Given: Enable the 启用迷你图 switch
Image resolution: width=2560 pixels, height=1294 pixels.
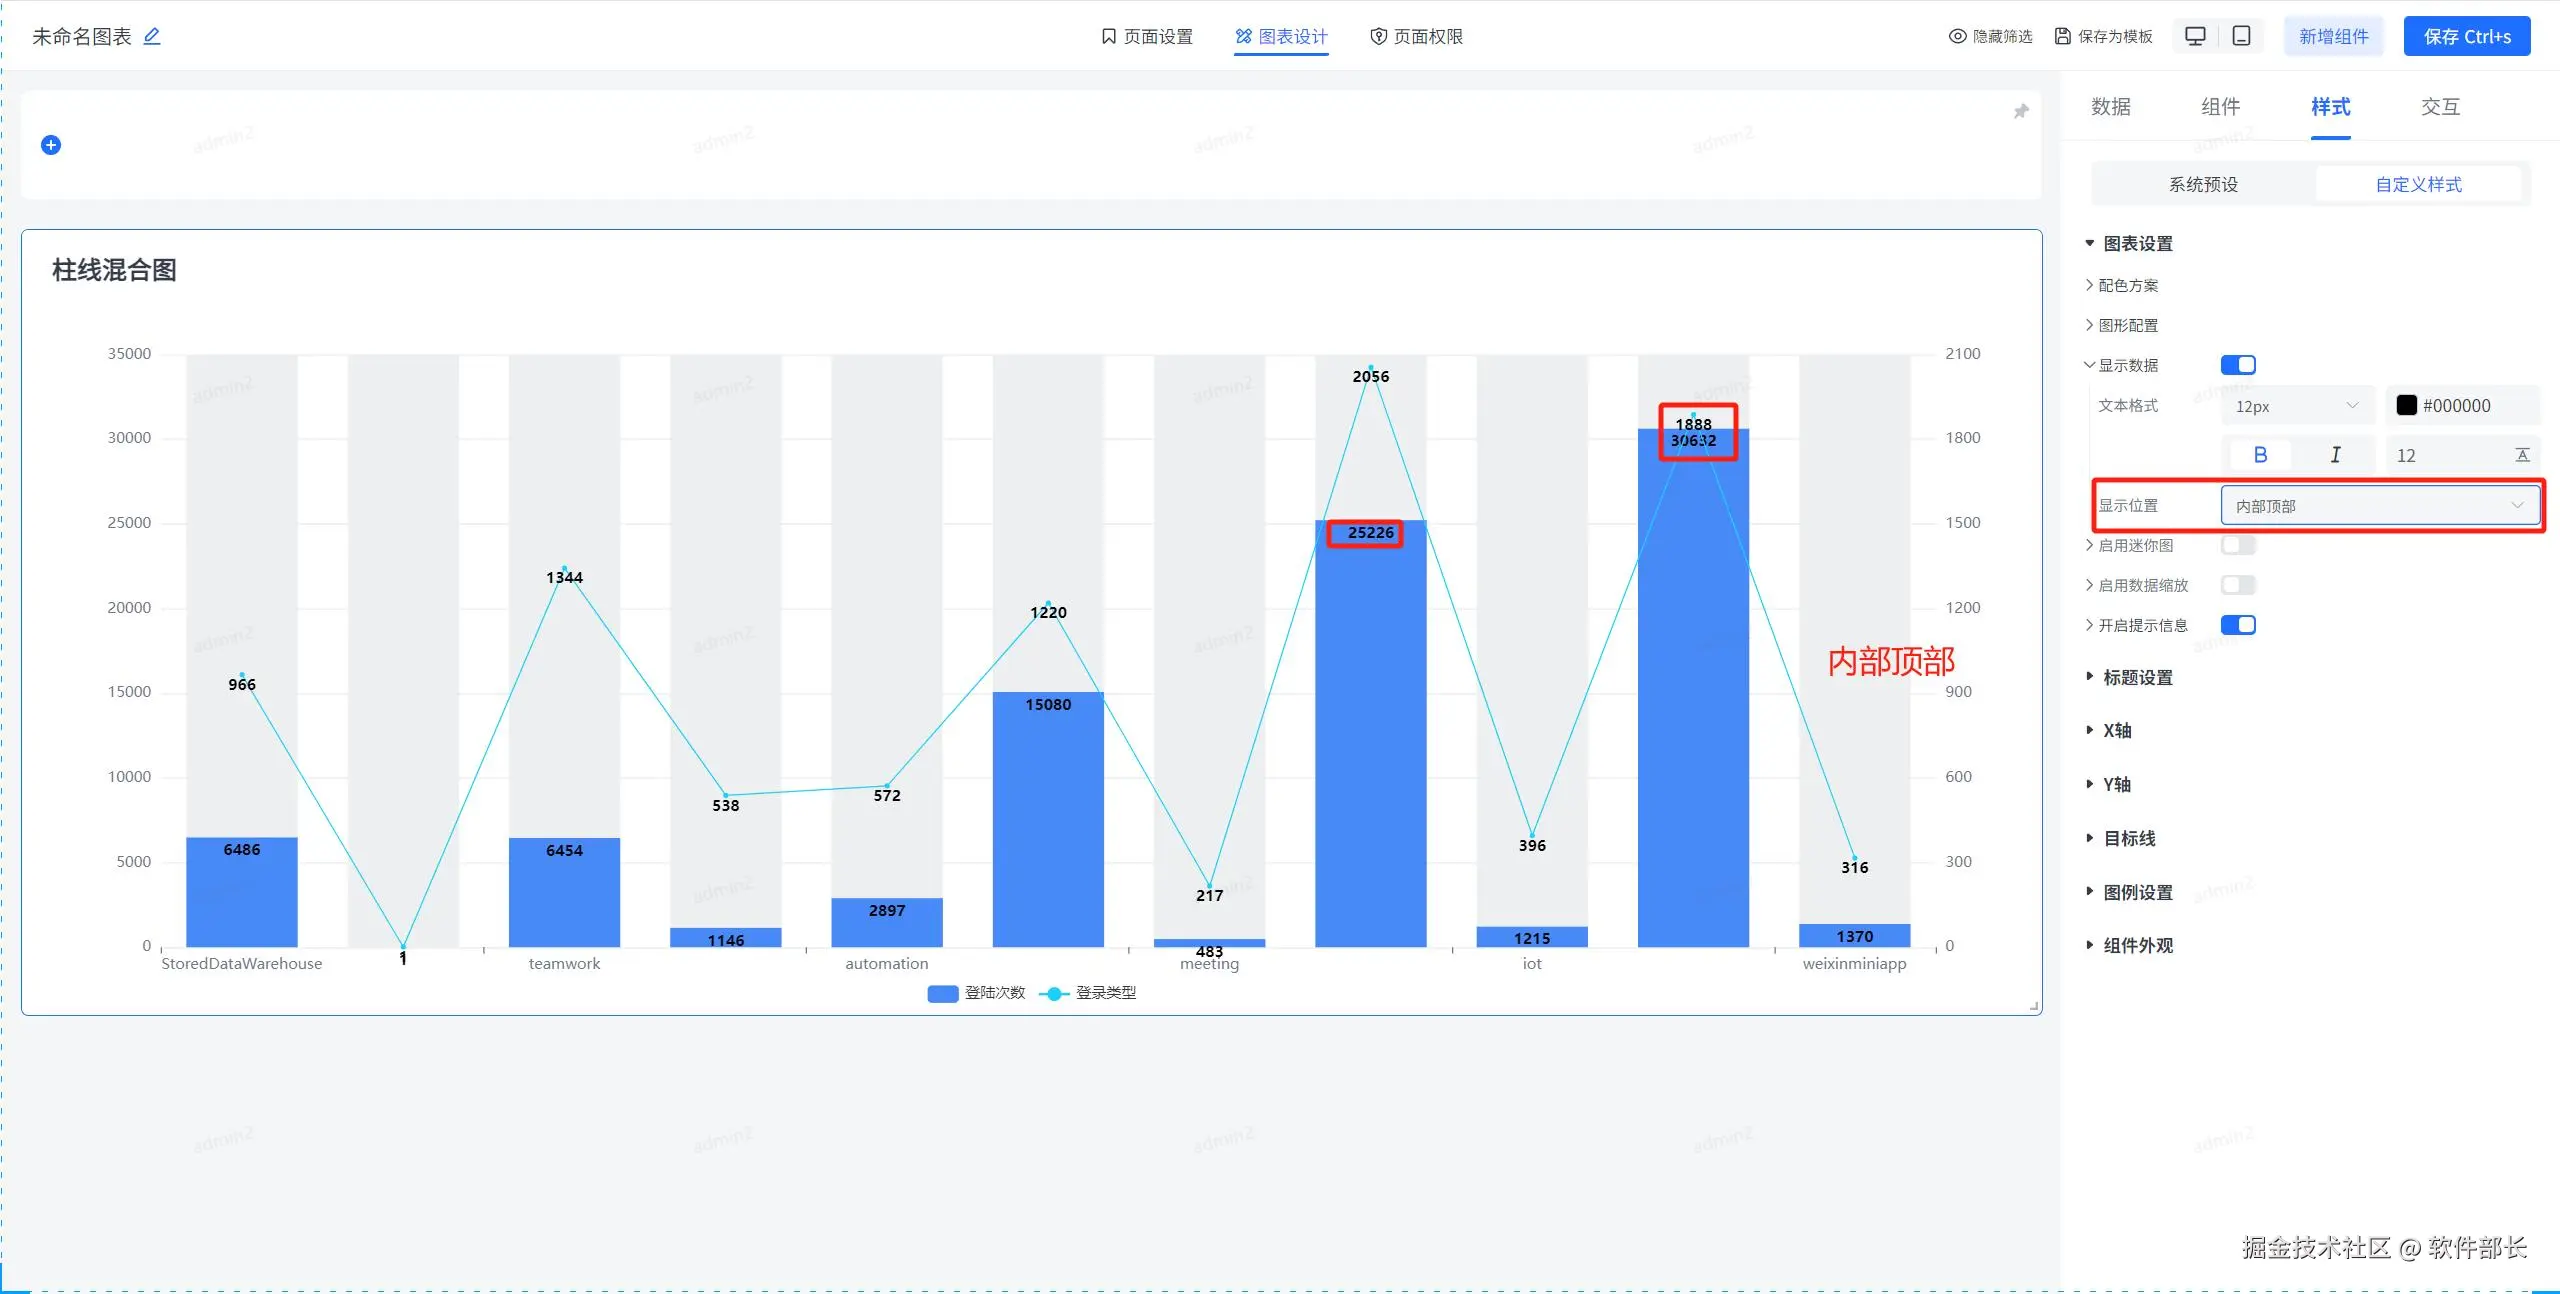Looking at the screenshot, I should pos(2238,545).
